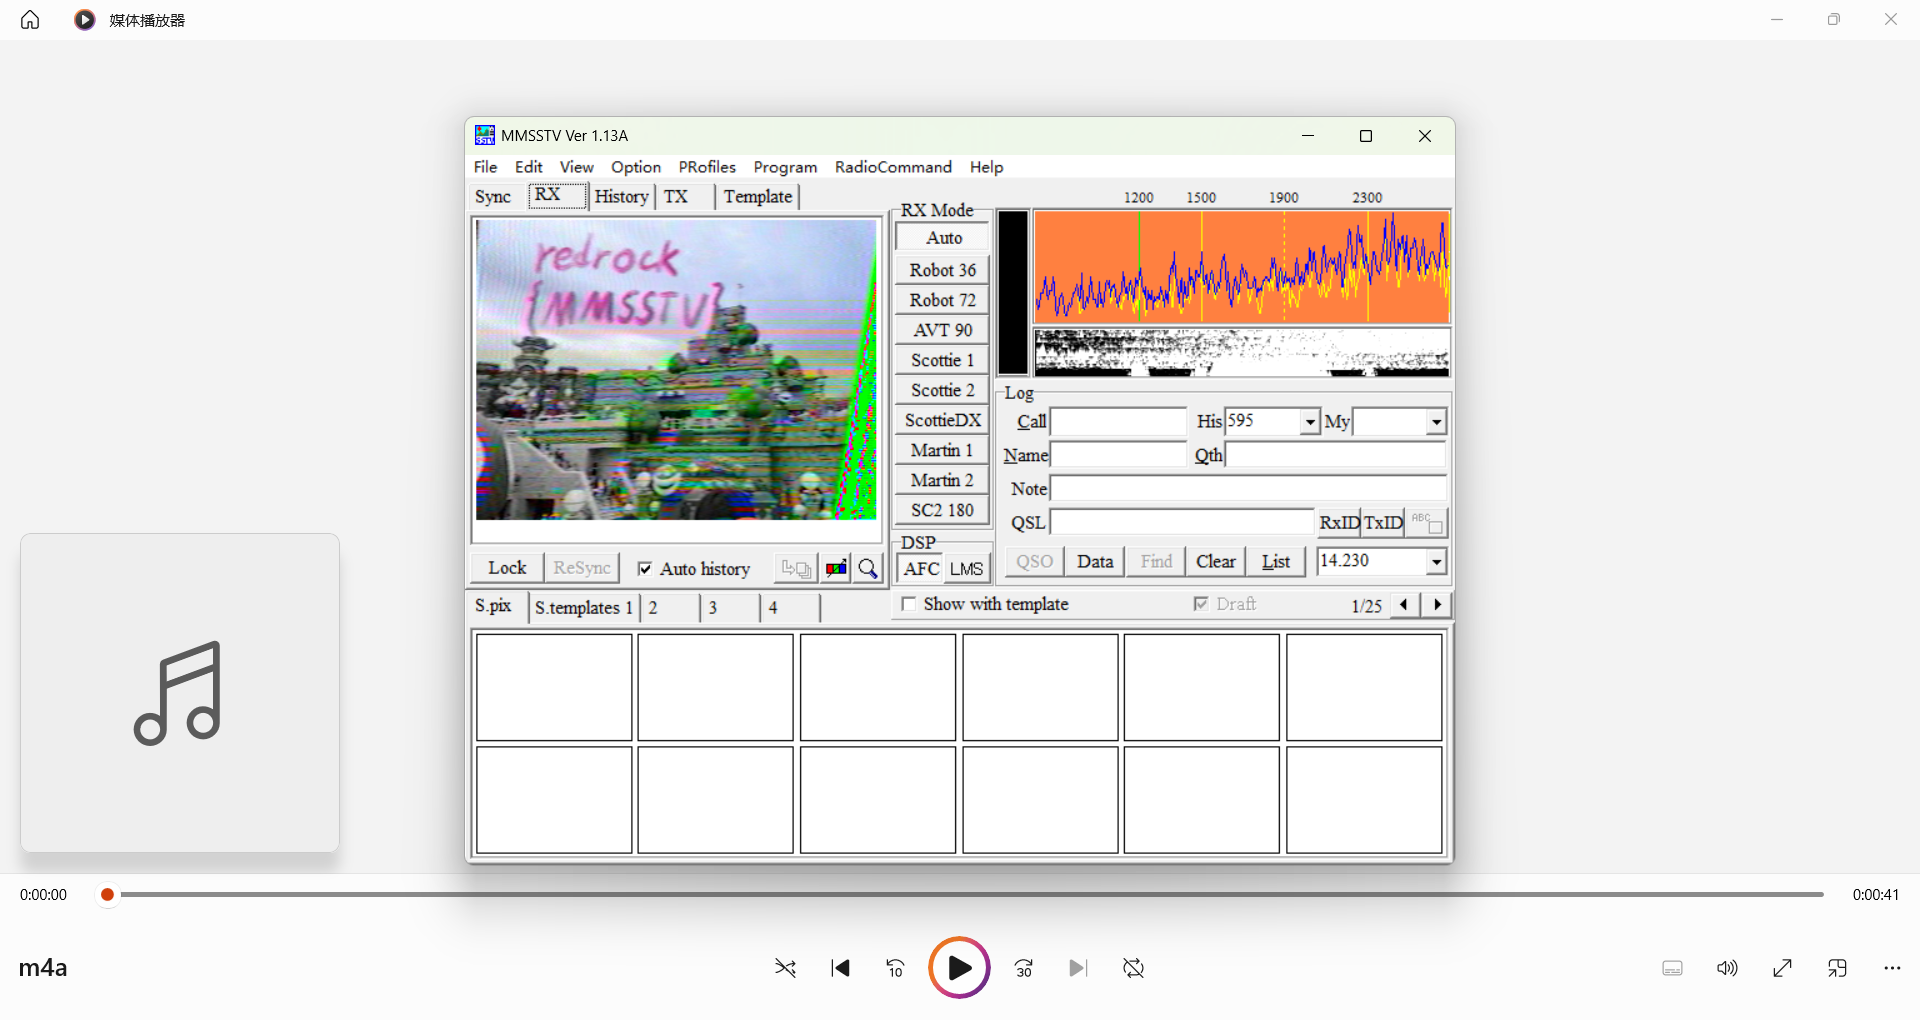
Task: Click the media player logo icon
Action: (85, 20)
